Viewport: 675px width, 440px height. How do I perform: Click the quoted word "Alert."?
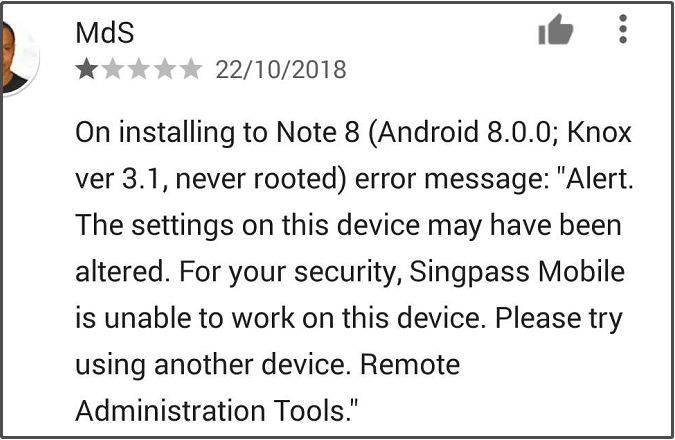coord(598,178)
